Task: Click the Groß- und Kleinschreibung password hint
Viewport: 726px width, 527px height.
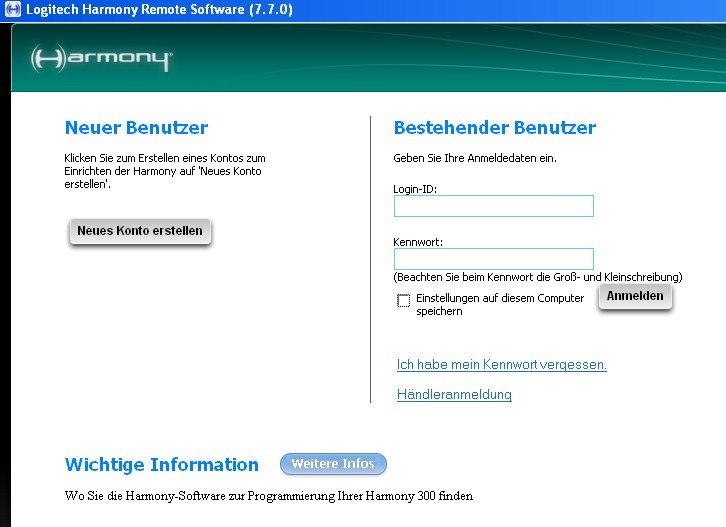Action: tap(538, 277)
